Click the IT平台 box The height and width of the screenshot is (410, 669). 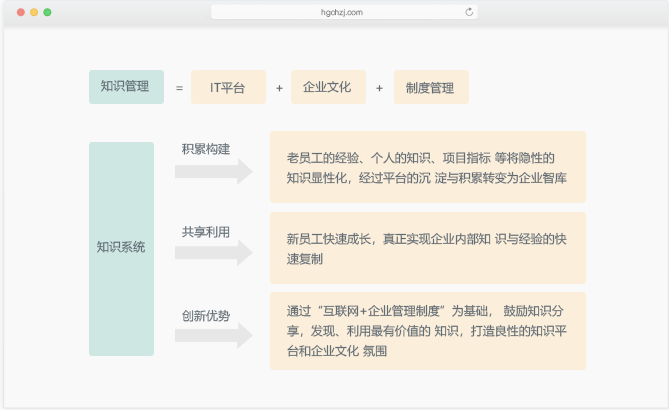click(228, 87)
